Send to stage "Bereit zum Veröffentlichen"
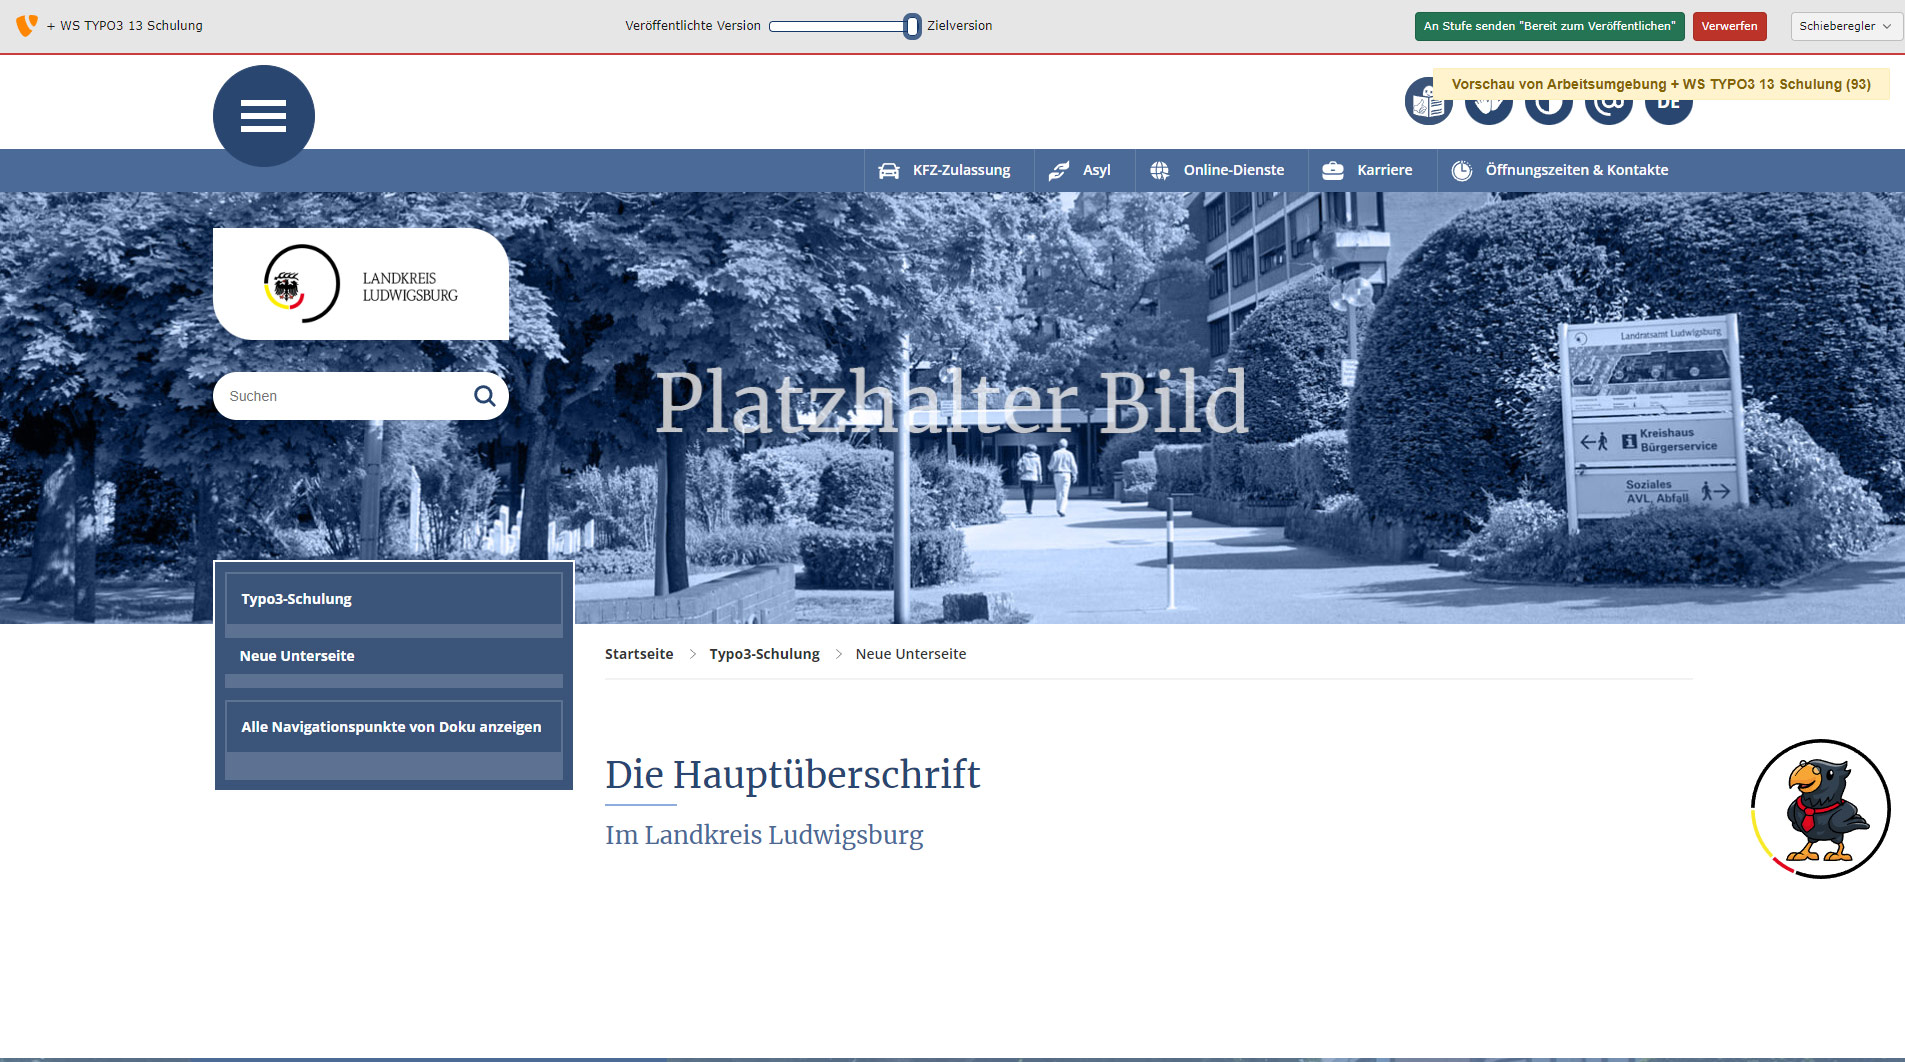 pos(1548,26)
